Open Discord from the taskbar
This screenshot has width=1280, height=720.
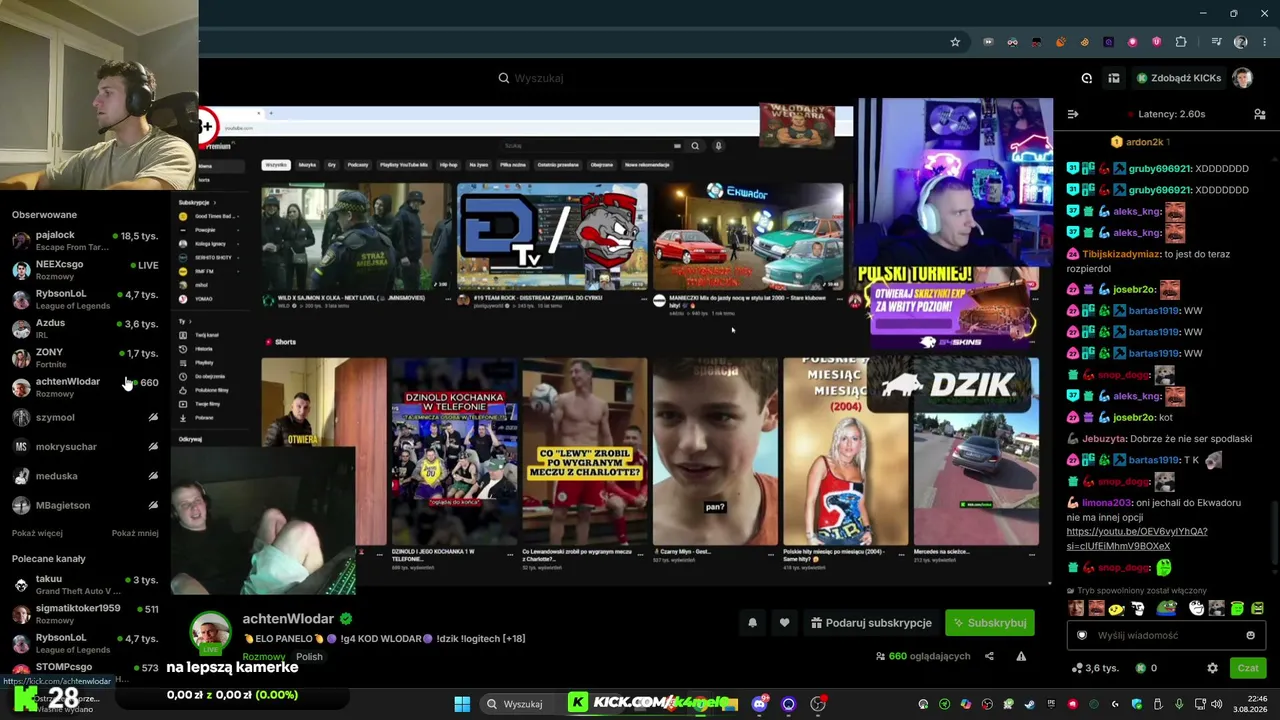(759, 704)
